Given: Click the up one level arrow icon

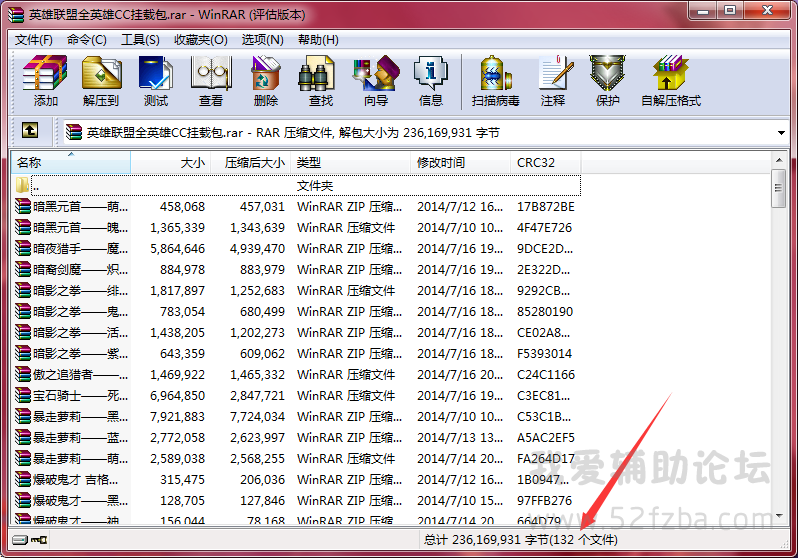Looking at the screenshot, I should (x=30, y=131).
